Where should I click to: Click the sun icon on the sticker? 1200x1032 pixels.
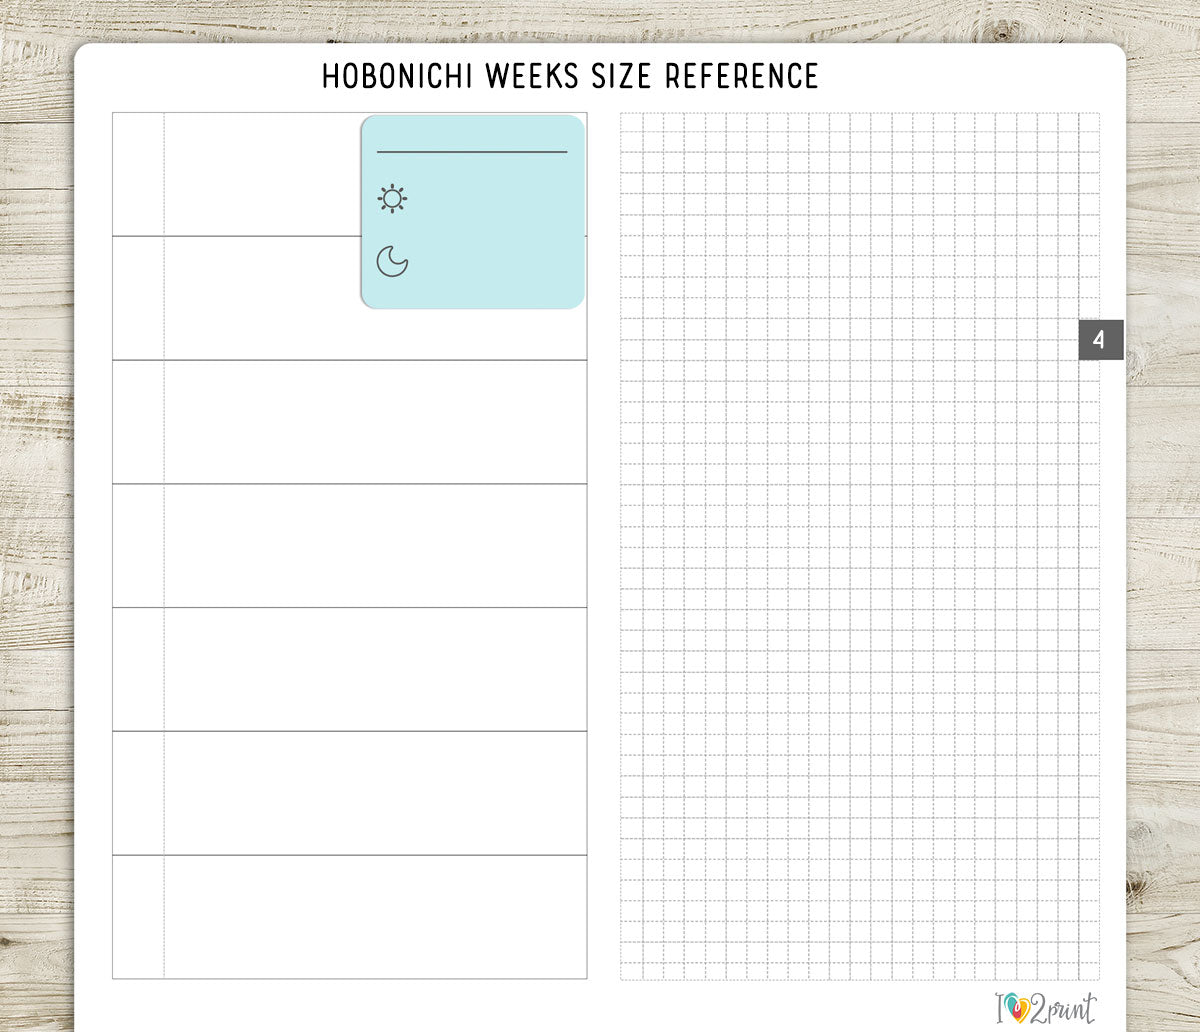[392, 199]
